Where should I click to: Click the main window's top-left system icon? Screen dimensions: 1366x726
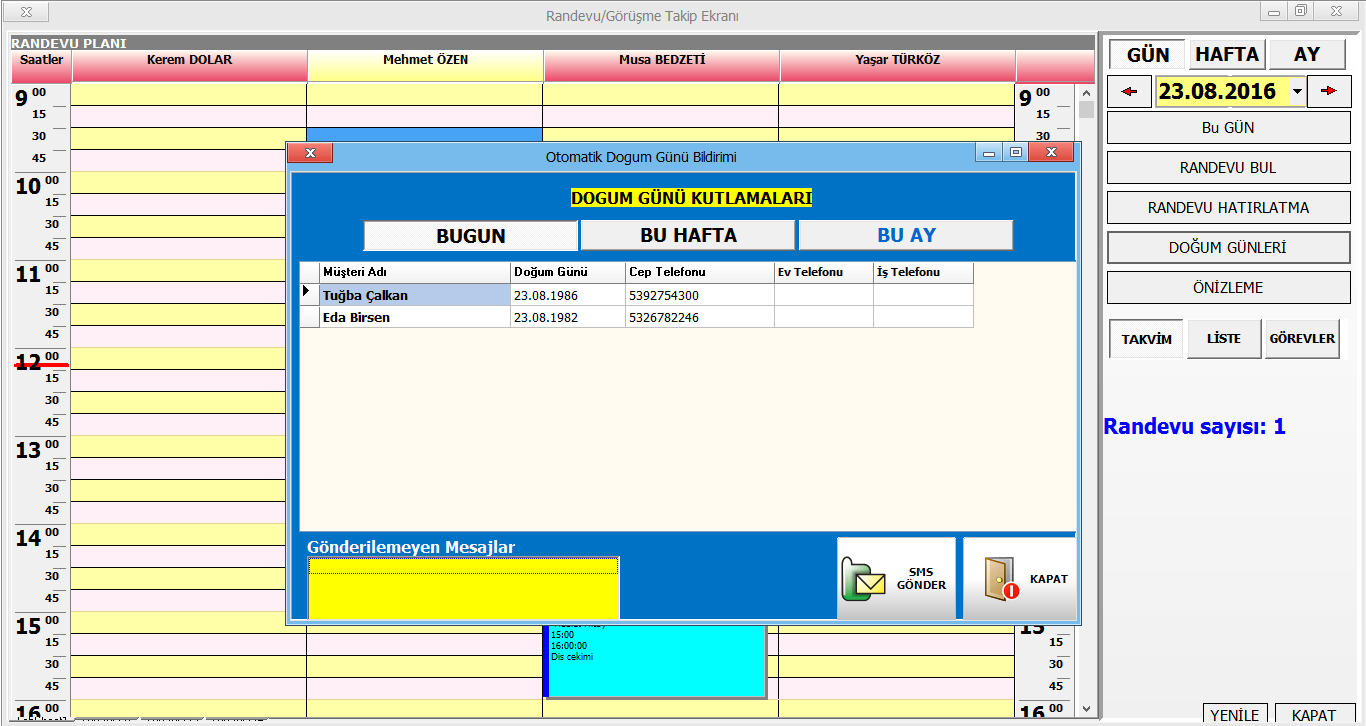[27, 13]
